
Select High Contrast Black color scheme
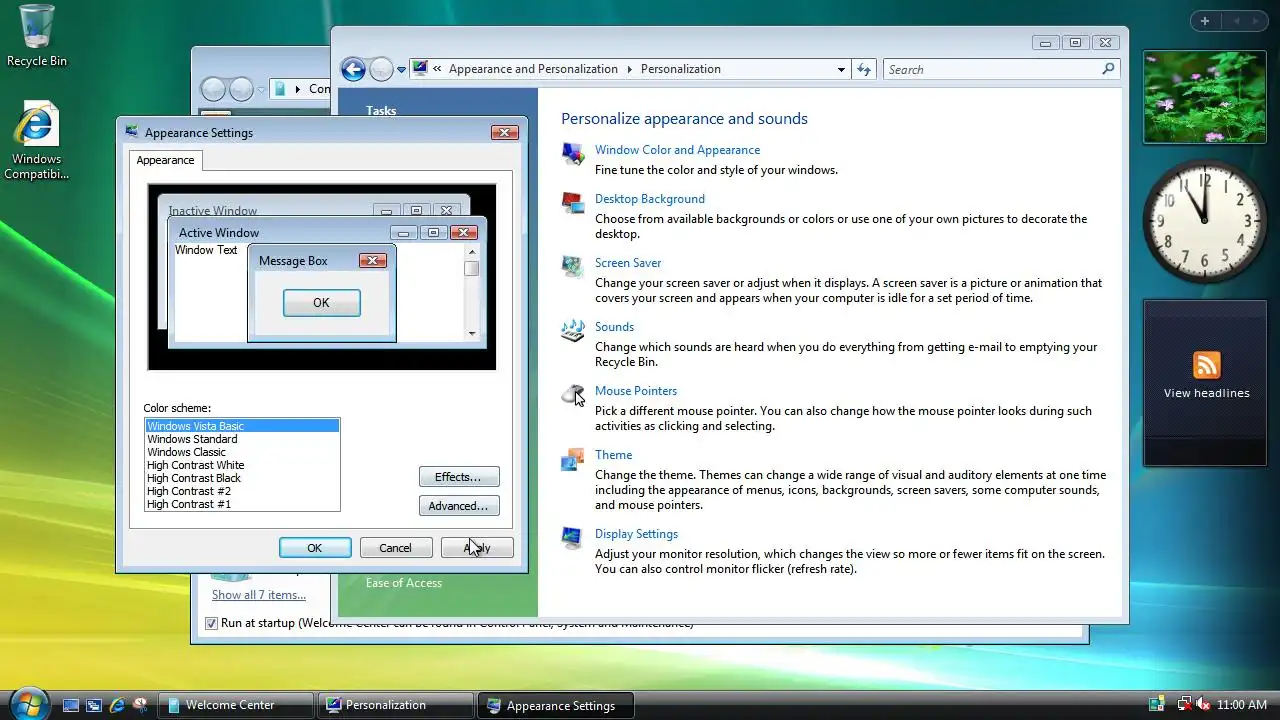point(242,478)
